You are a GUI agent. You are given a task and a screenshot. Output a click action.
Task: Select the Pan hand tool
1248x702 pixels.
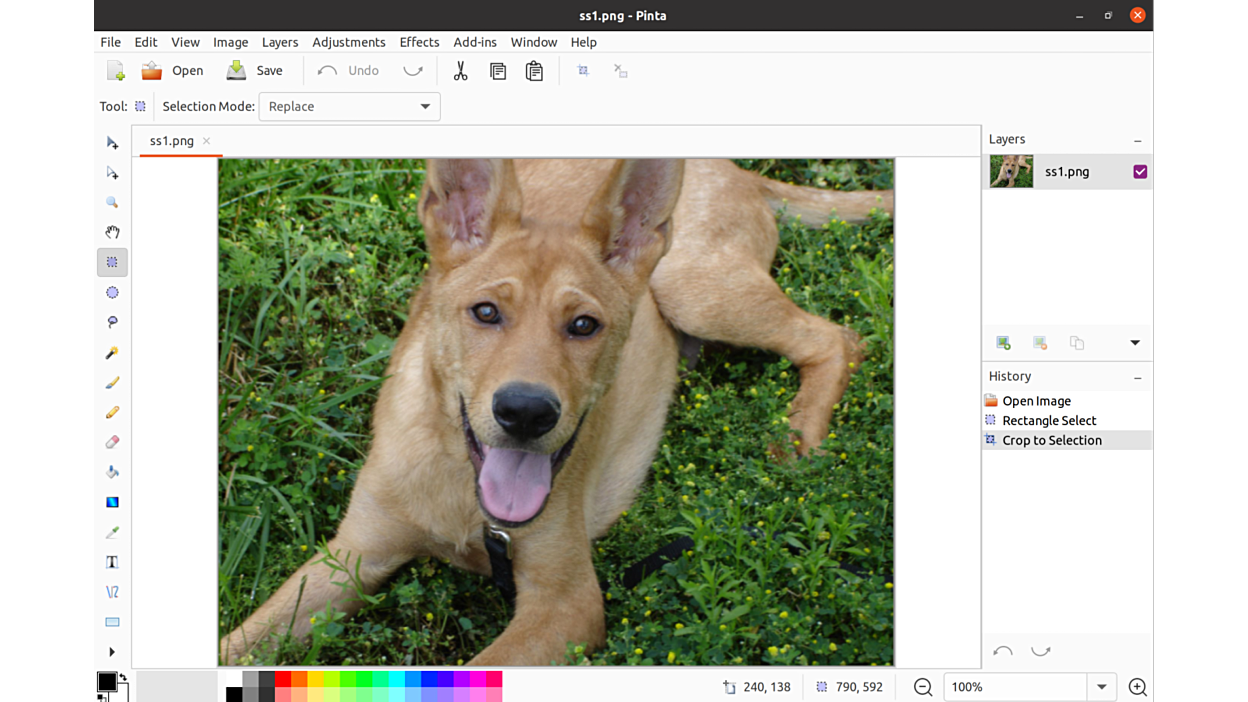(x=112, y=232)
